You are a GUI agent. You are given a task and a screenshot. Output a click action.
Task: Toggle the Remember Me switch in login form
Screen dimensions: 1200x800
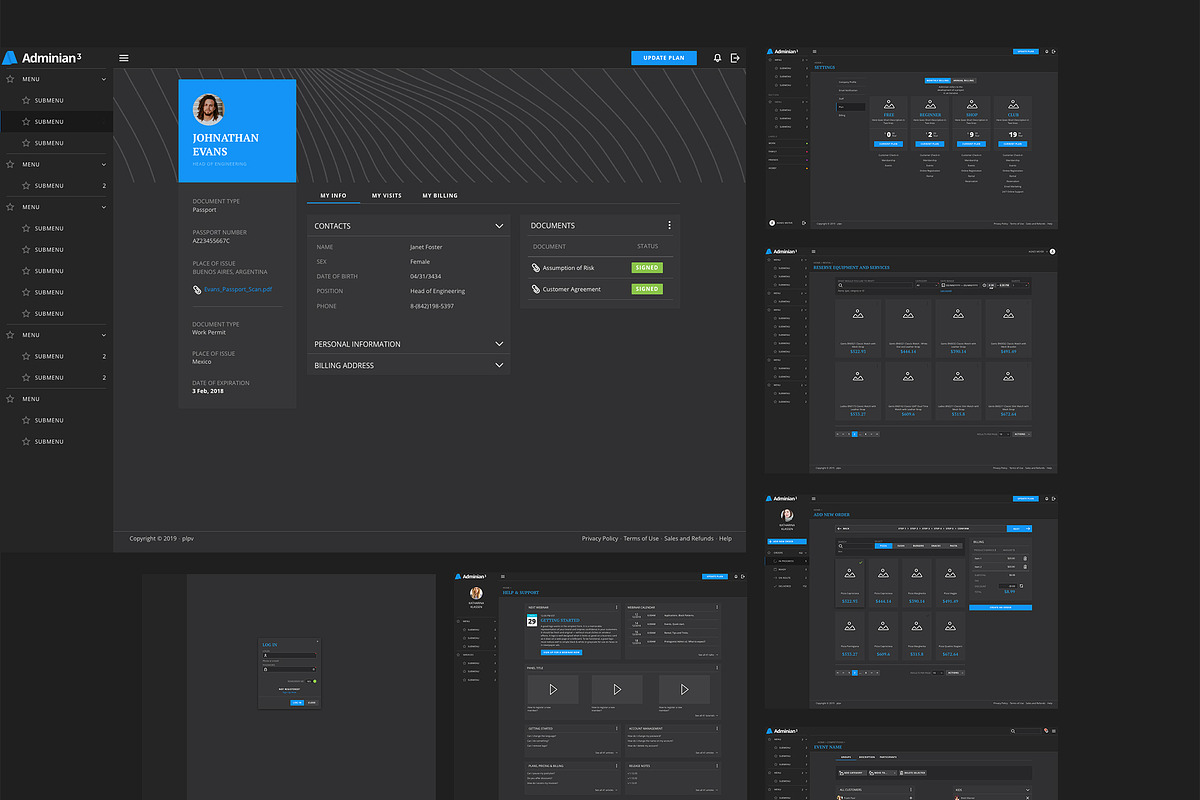click(x=313, y=681)
